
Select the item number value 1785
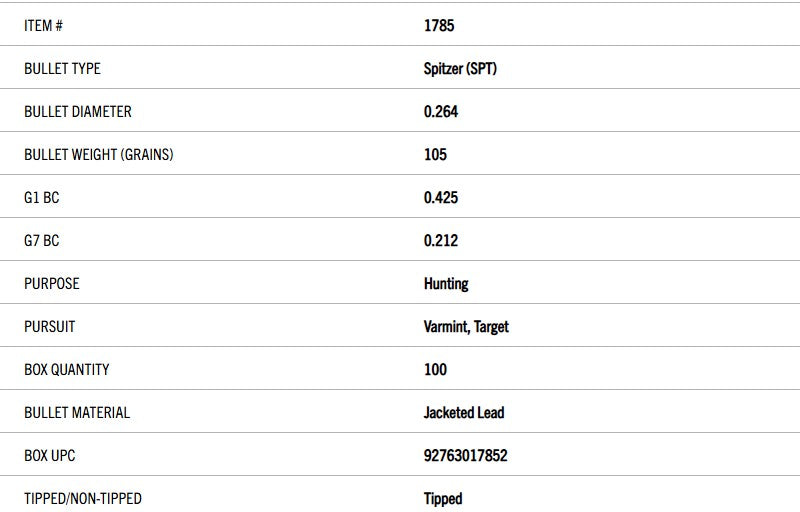[x=439, y=26]
